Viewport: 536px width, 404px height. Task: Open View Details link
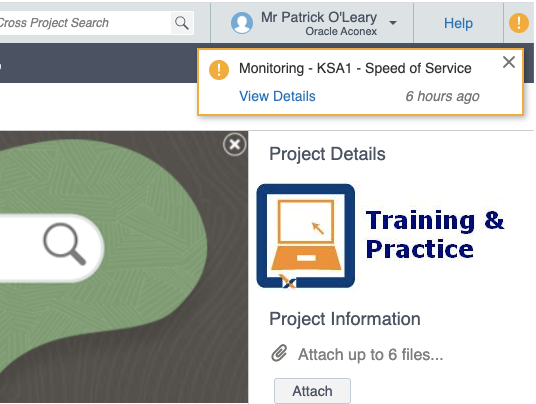click(x=277, y=96)
